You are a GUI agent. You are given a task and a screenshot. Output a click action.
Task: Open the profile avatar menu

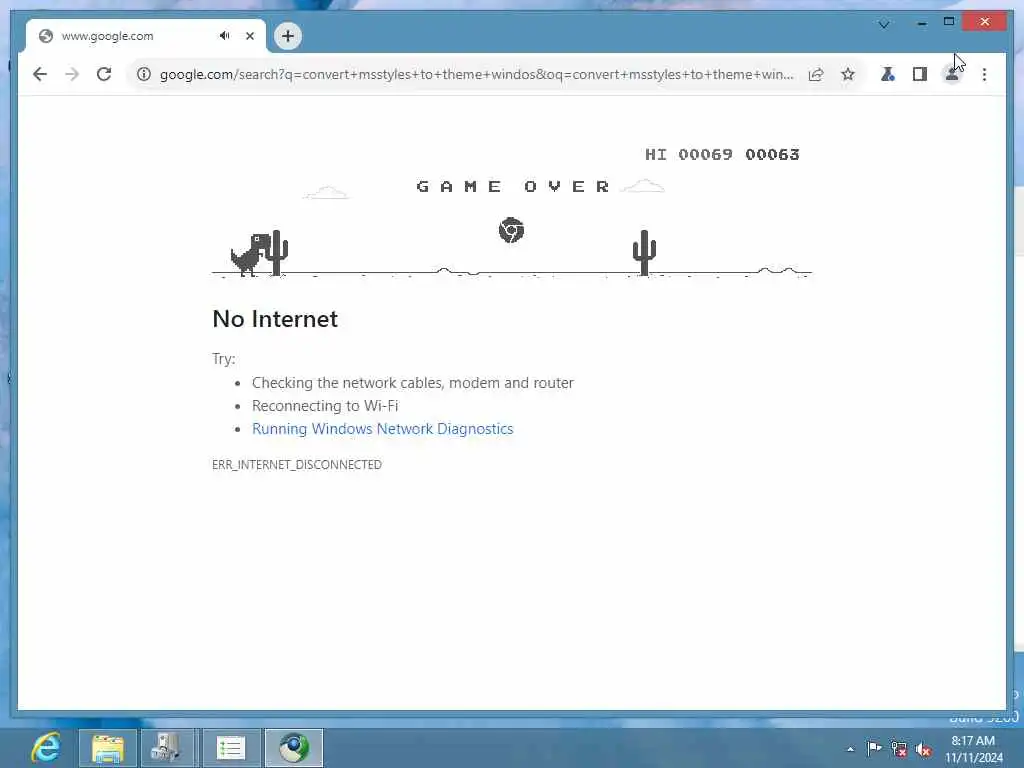pyautogui.click(x=952, y=74)
